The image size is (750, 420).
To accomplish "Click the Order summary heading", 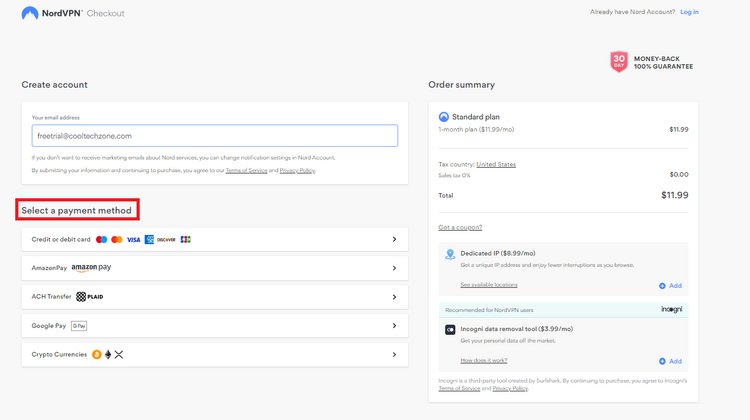I will tap(462, 85).
